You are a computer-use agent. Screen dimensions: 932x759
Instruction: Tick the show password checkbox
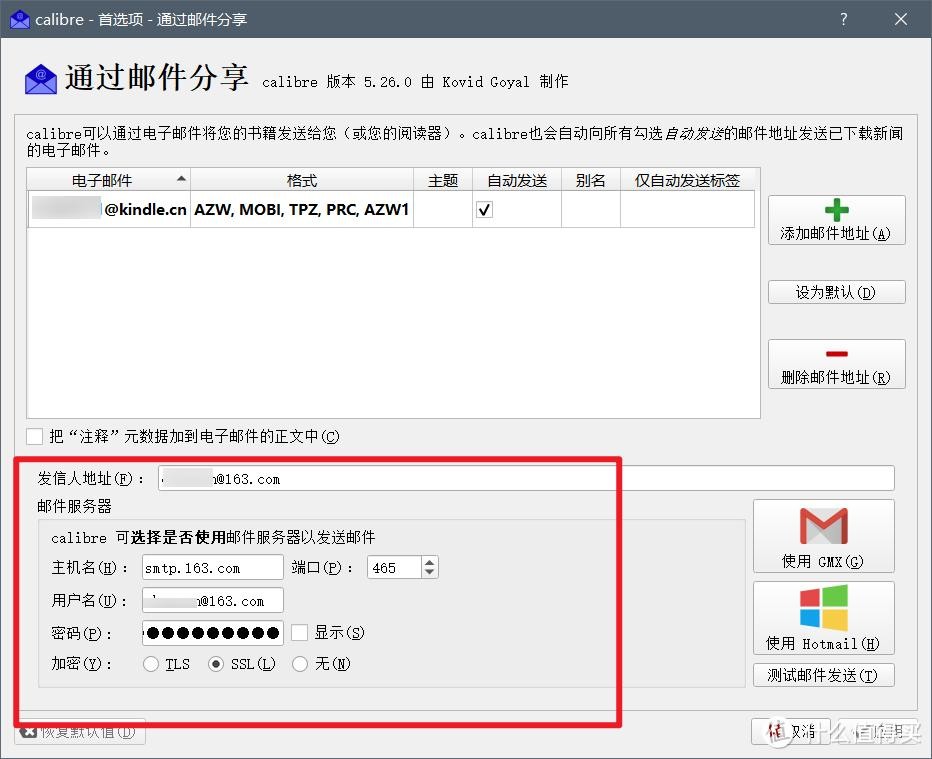(x=300, y=632)
